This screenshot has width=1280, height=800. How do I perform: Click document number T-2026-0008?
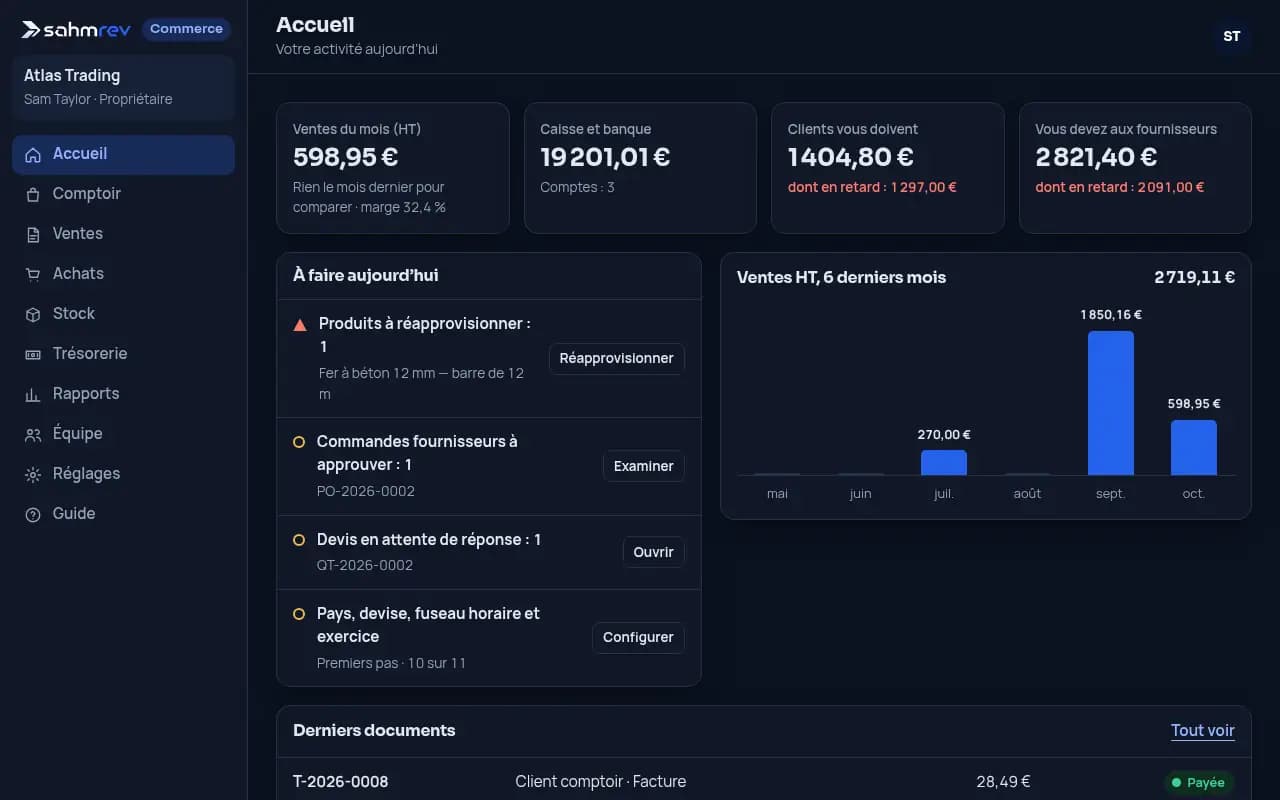[x=341, y=782]
